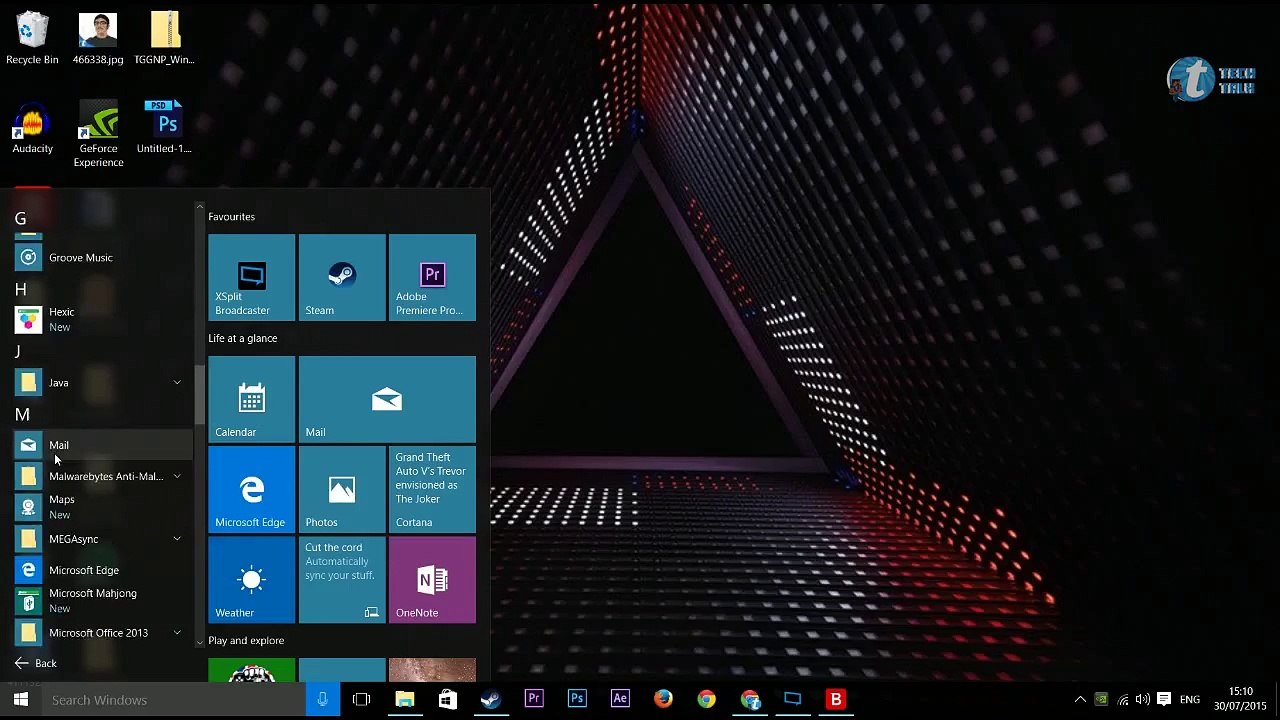Viewport: 1280px width, 720px height.
Task: Open the Action Center notifications icon
Action: click(x=1164, y=700)
